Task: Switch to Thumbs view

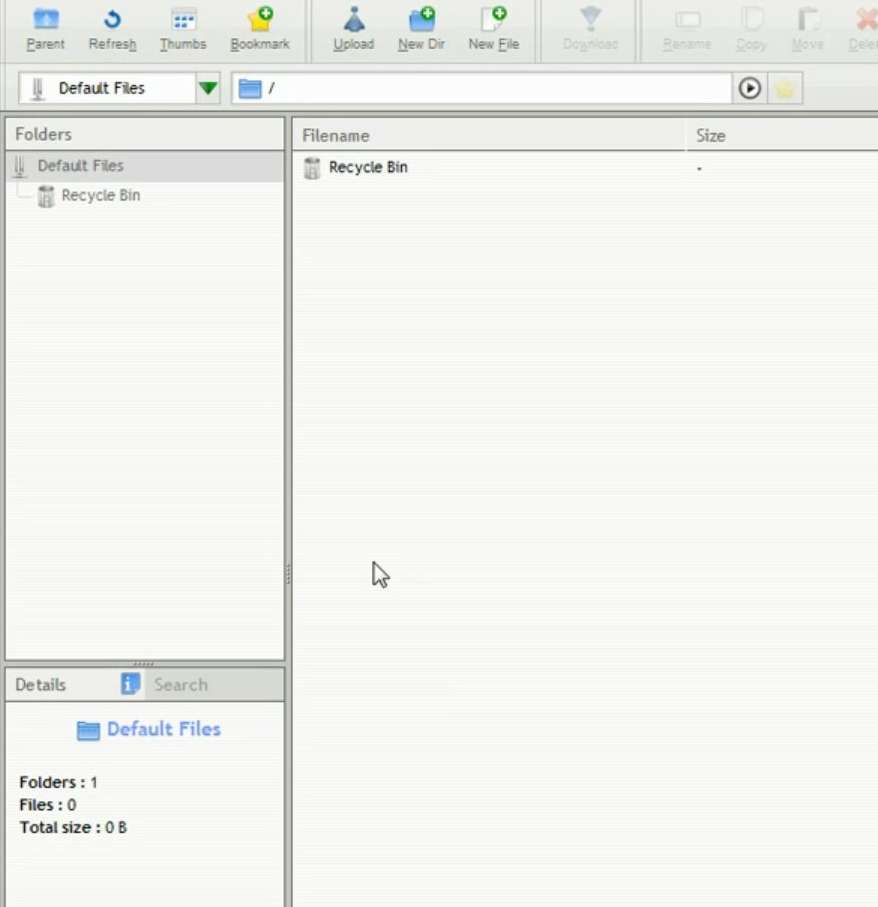Action: (183, 29)
